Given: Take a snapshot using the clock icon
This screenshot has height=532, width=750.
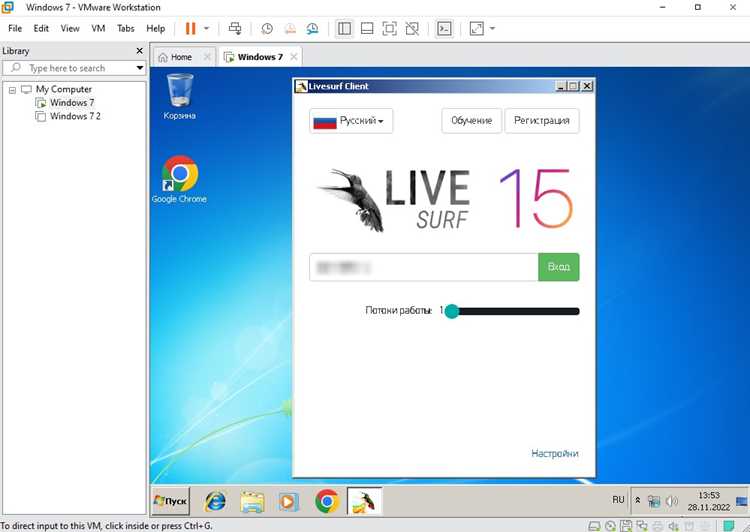Looking at the screenshot, I should pyautogui.click(x=267, y=29).
